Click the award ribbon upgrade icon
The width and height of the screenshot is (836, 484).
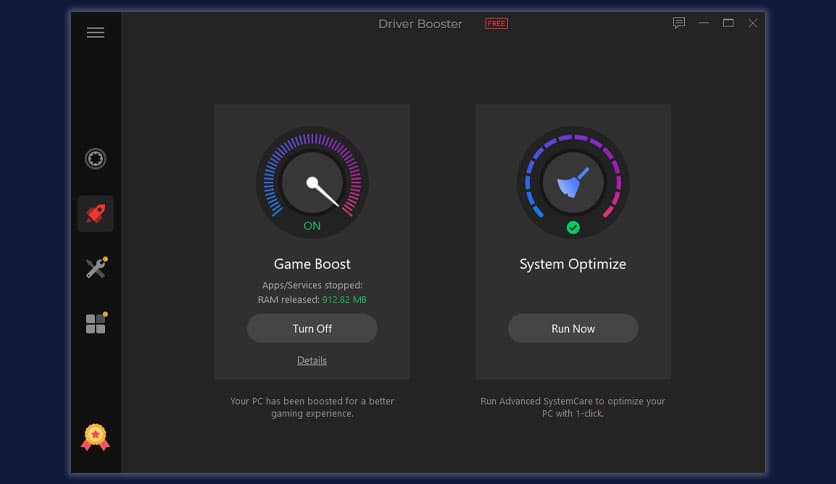click(95, 437)
